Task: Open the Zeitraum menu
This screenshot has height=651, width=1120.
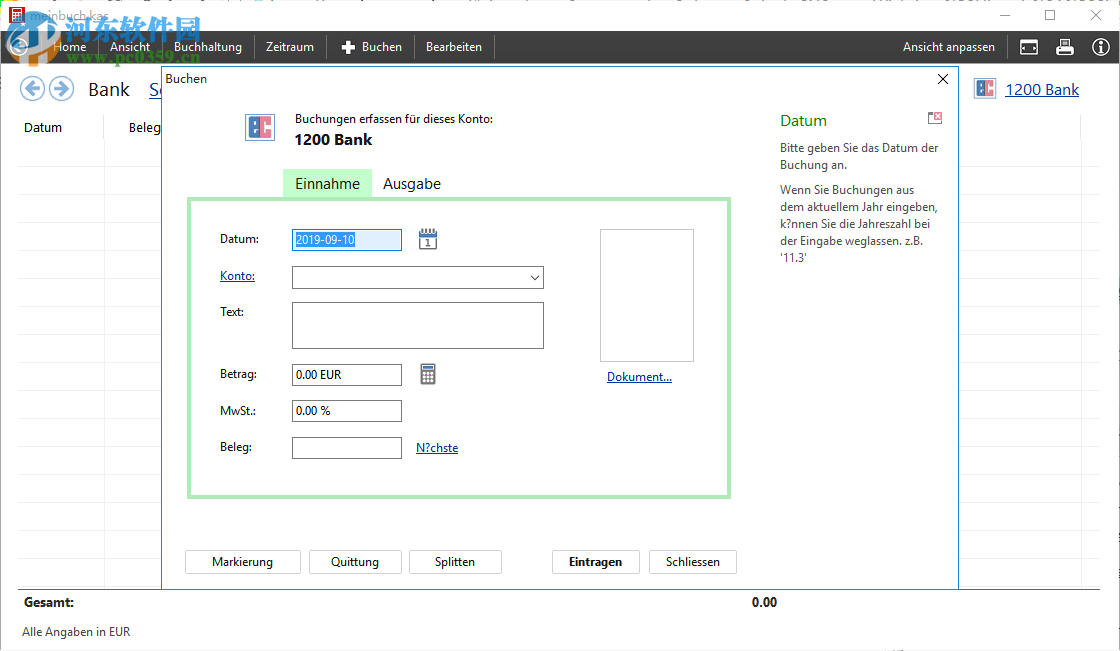Action: (290, 47)
